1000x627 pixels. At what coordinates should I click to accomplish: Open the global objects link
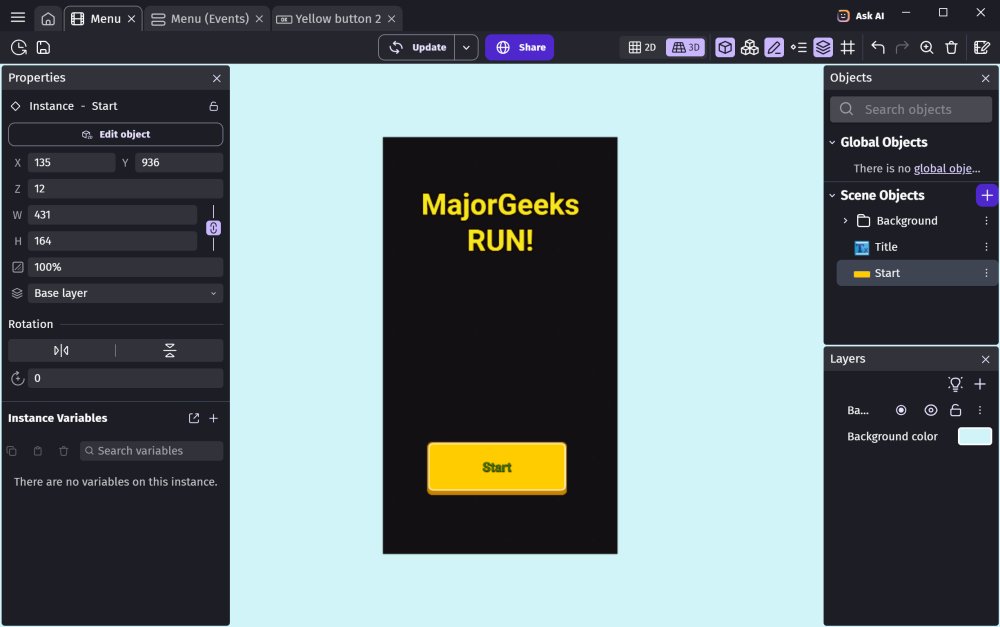pyautogui.click(x=946, y=168)
